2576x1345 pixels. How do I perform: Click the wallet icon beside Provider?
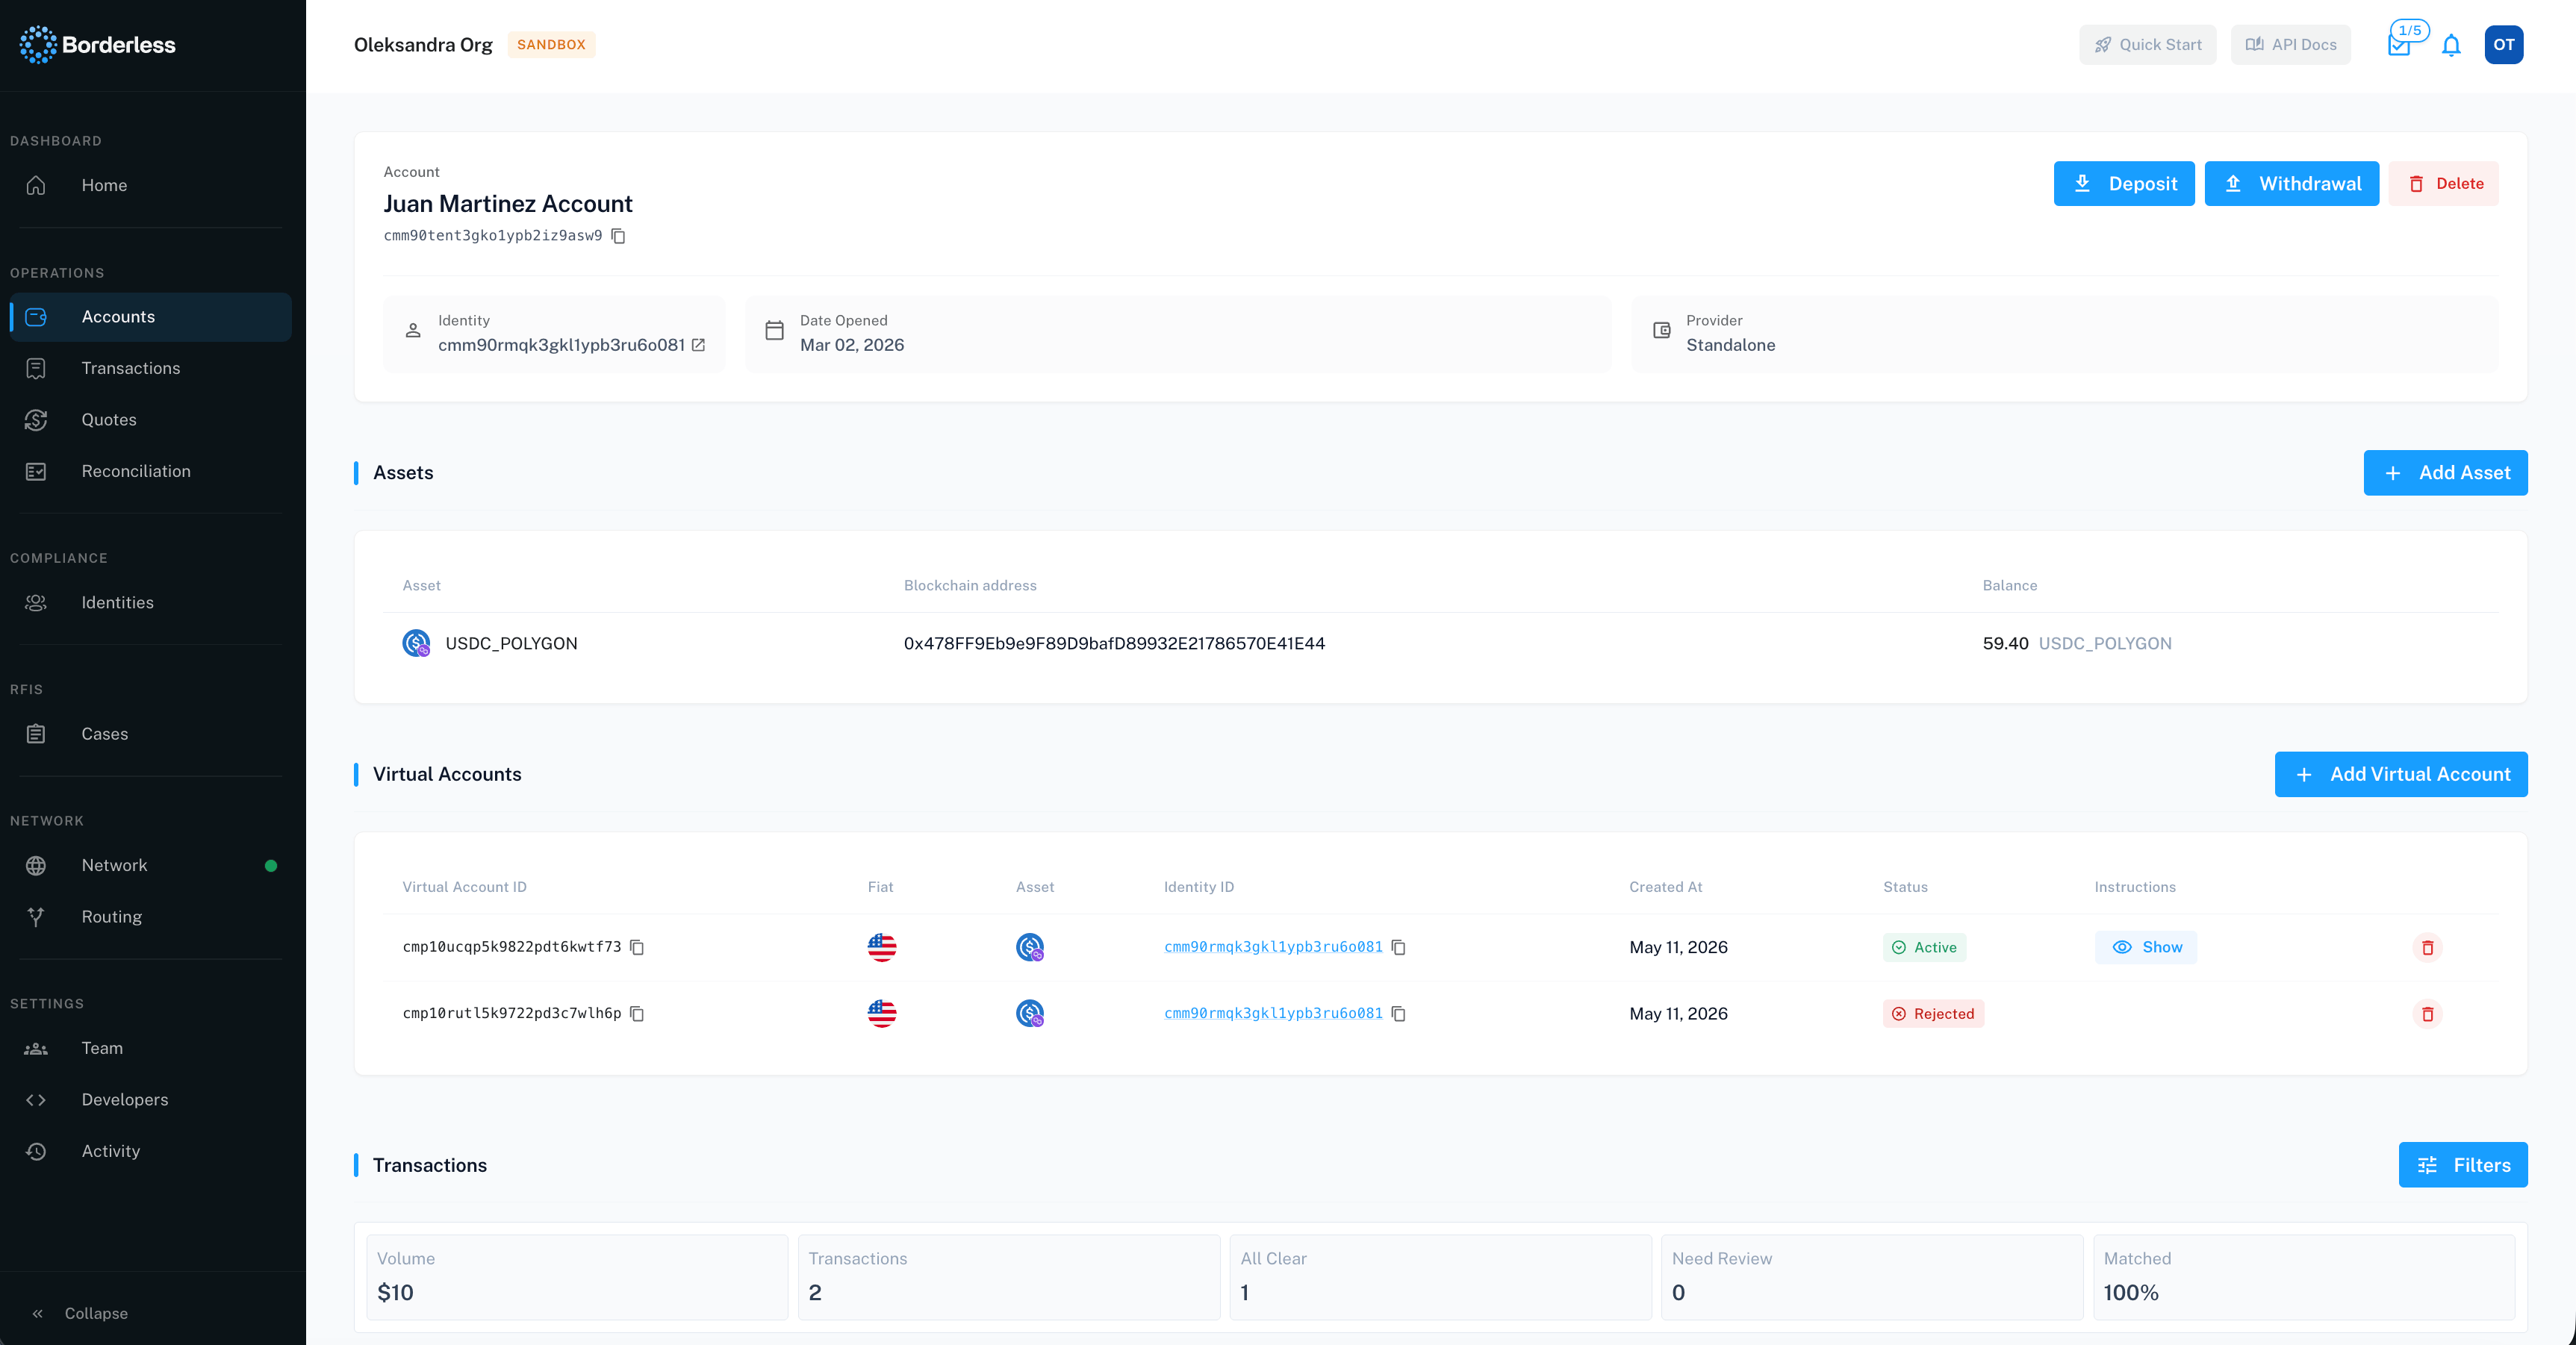point(1661,331)
